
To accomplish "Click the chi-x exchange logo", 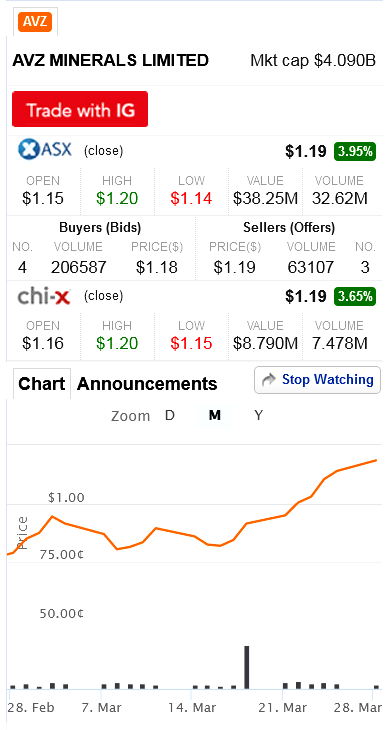I will pyautogui.click(x=44, y=296).
